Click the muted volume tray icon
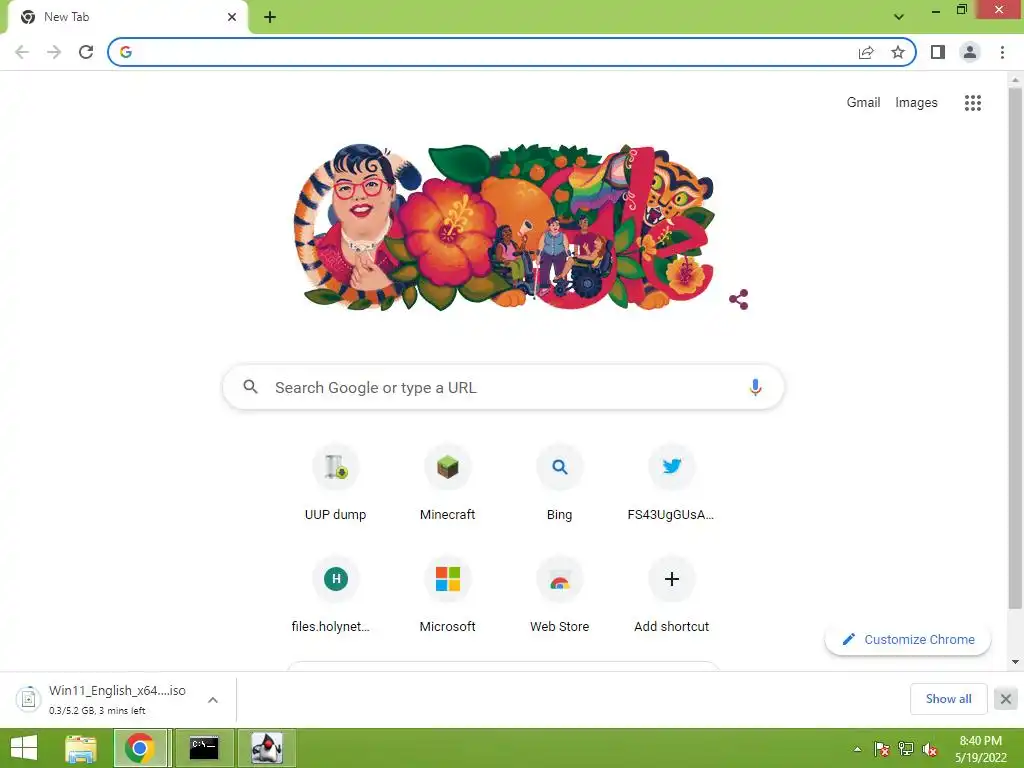This screenshot has height=768, width=1024. coord(930,748)
